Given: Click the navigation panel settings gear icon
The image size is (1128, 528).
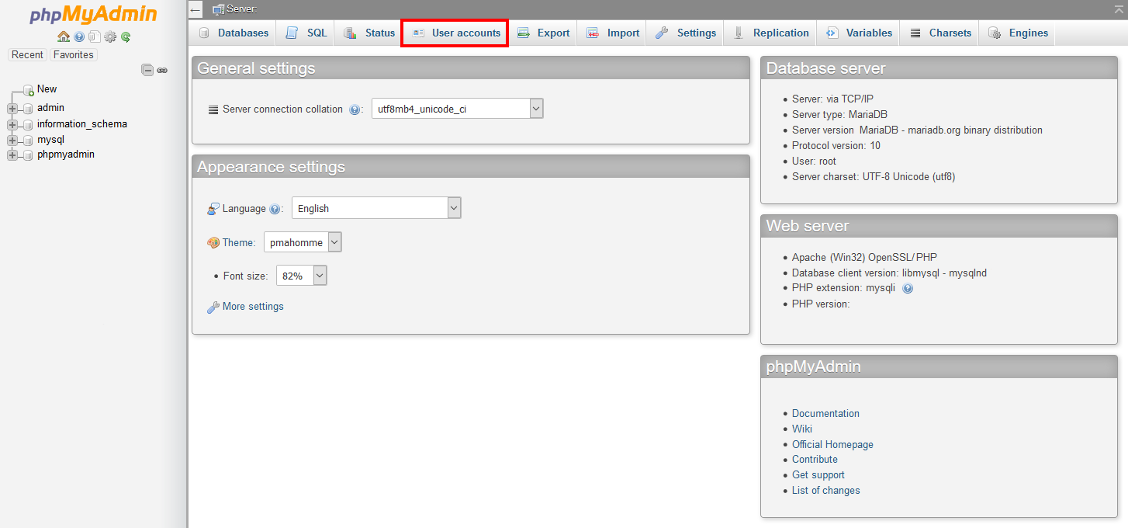Looking at the screenshot, I should tap(110, 37).
